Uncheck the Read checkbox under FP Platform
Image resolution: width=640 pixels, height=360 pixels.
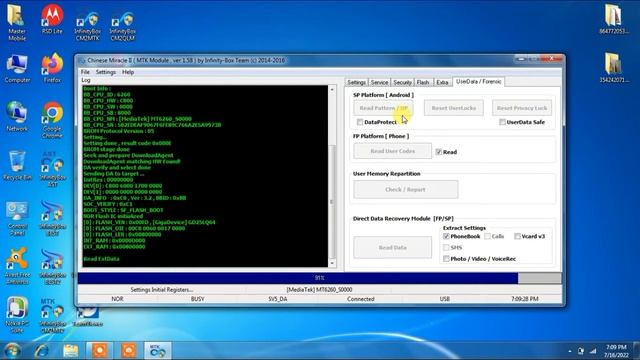pos(438,152)
